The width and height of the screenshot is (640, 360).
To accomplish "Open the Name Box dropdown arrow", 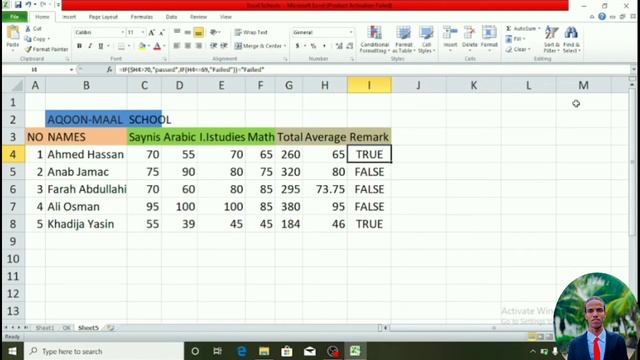I will (71, 70).
